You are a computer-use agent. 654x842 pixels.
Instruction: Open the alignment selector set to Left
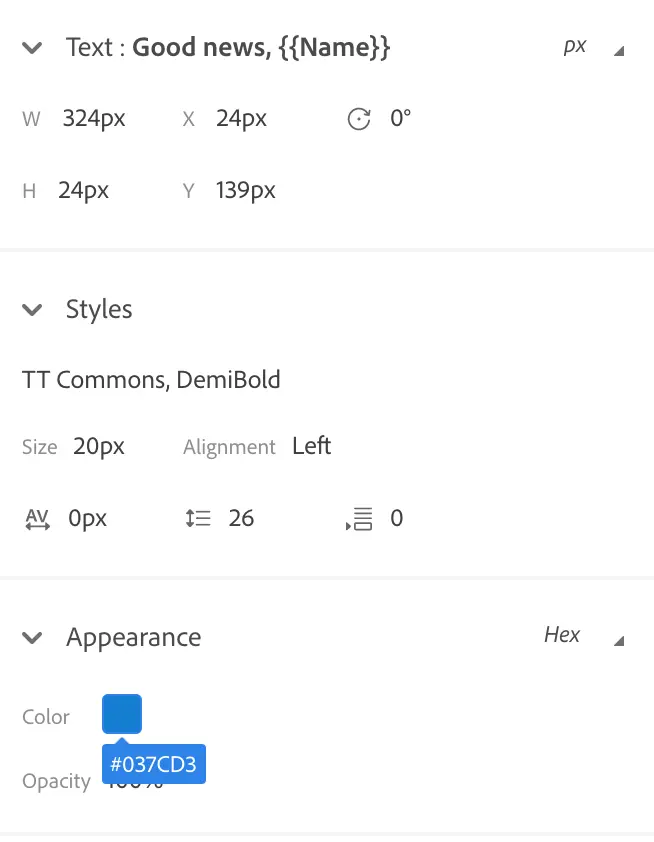311,446
